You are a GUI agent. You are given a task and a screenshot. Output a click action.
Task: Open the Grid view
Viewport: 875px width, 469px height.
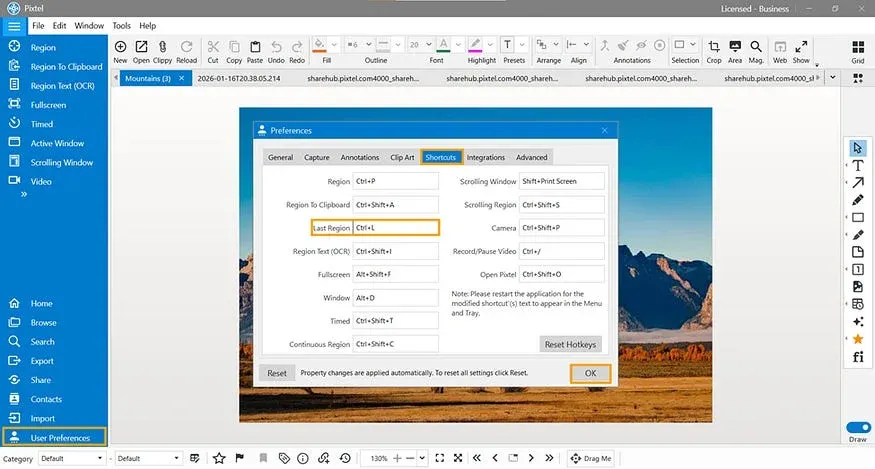coord(858,51)
